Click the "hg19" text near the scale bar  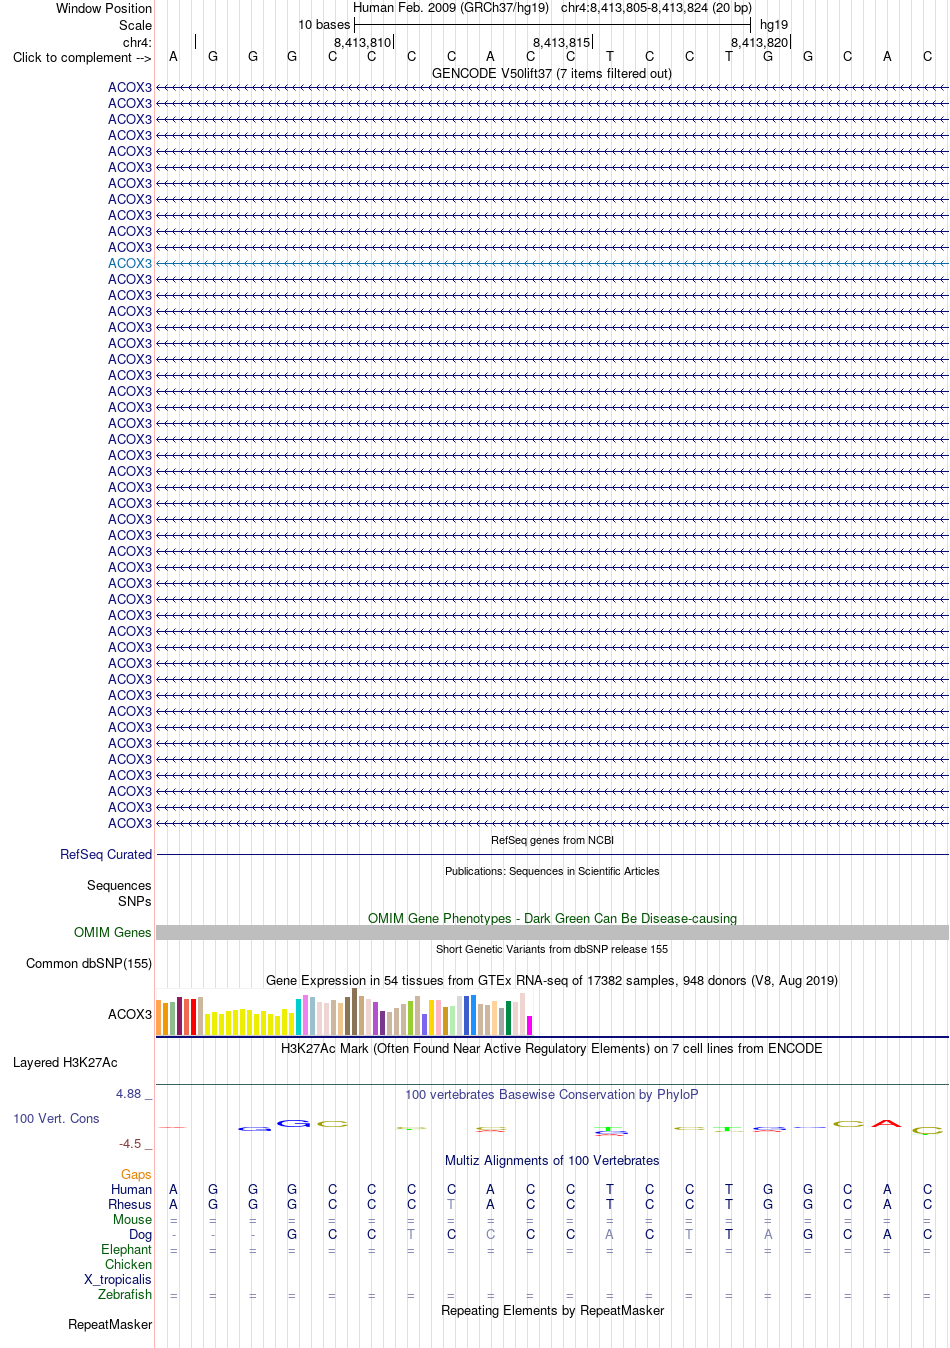774,24
